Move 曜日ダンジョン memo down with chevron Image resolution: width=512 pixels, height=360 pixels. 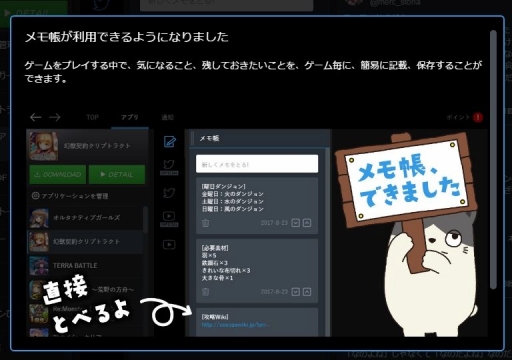point(296,223)
